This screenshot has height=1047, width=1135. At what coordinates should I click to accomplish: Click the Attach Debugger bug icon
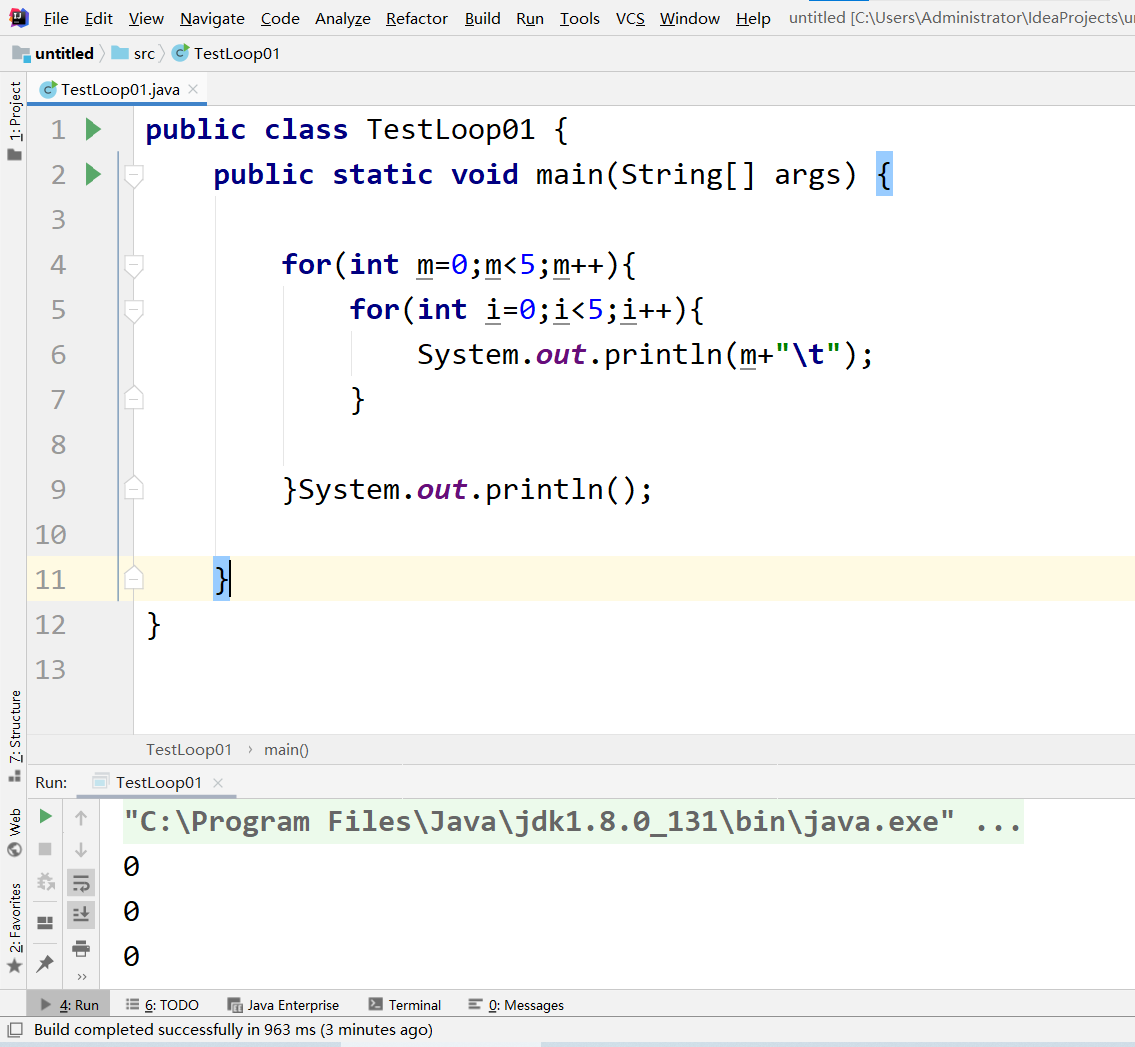click(46, 881)
